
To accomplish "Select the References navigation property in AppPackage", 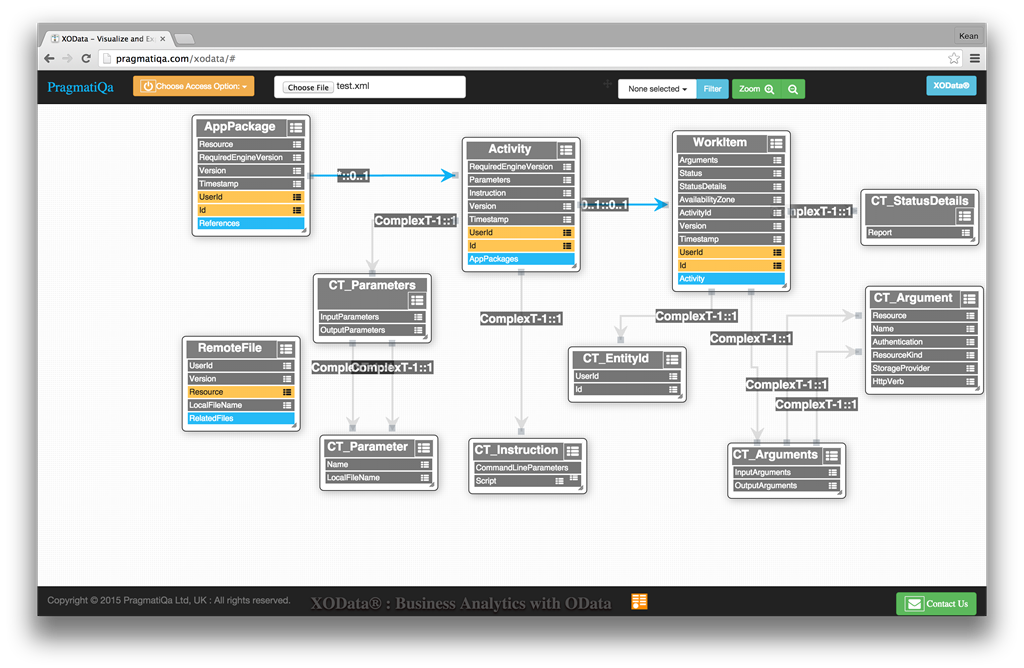I will click(x=250, y=223).
